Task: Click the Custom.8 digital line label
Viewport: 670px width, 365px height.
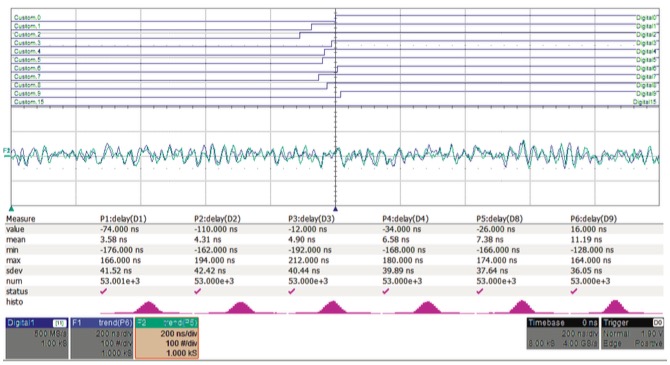Action: (x=27, y=85)
